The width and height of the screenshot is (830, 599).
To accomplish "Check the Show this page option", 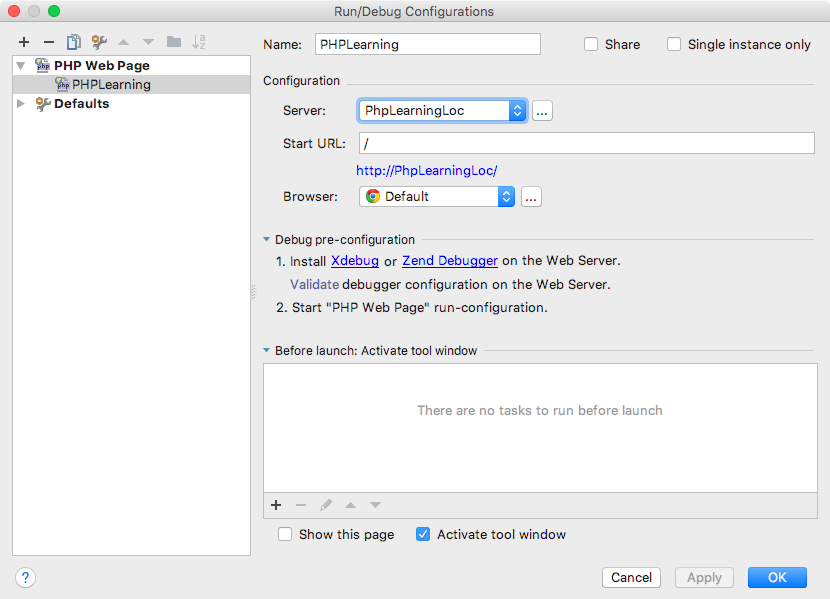I will [x=285, y=534].
